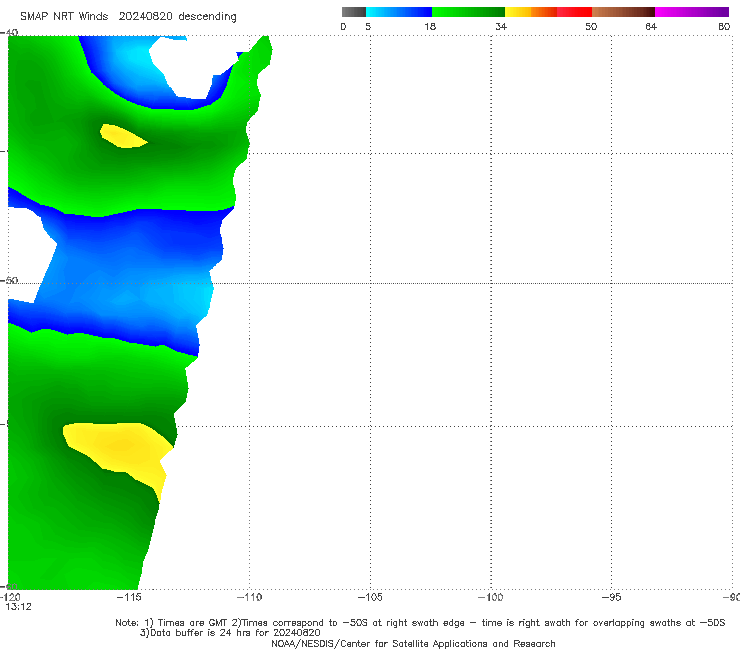Click the note line "Times are GMT"
The height and width of the screenshot is (650, 740).
[192, 623]
